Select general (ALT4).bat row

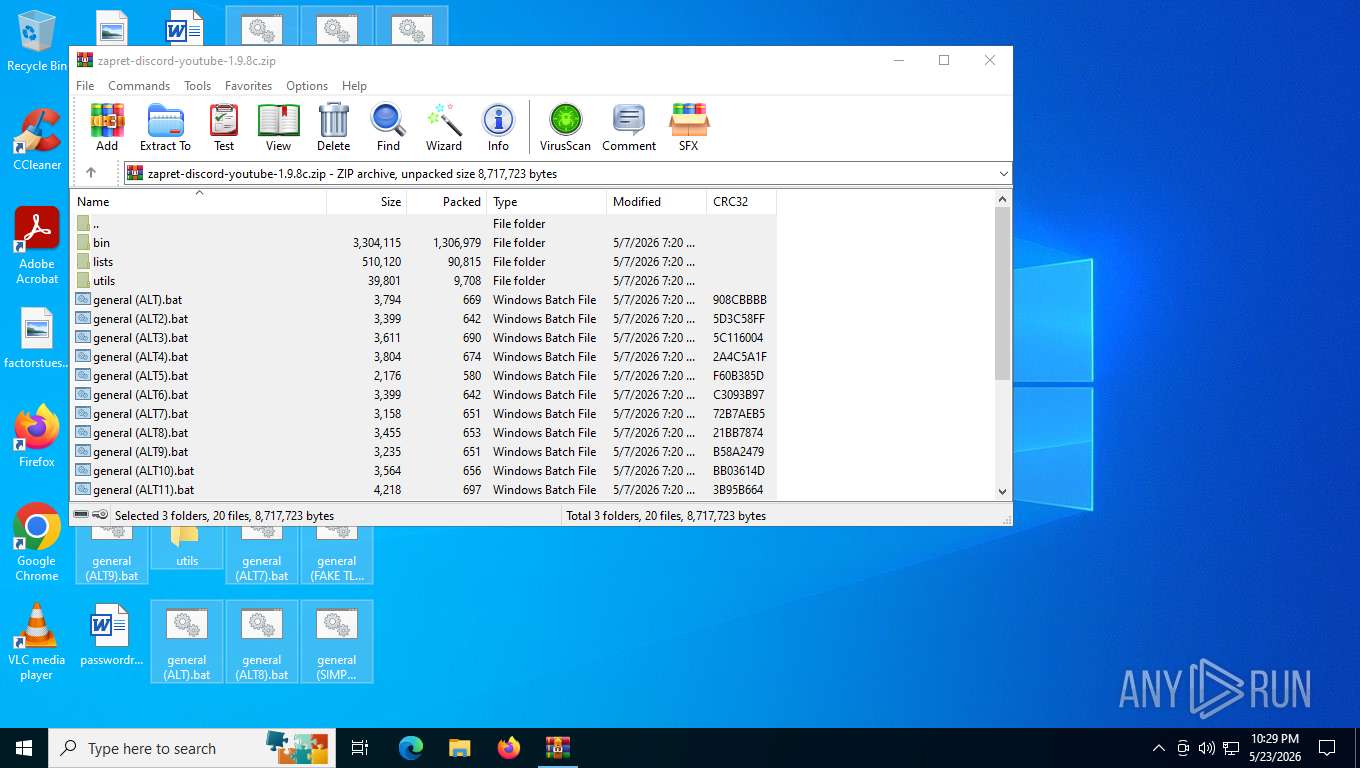click(x=423, y=357)
